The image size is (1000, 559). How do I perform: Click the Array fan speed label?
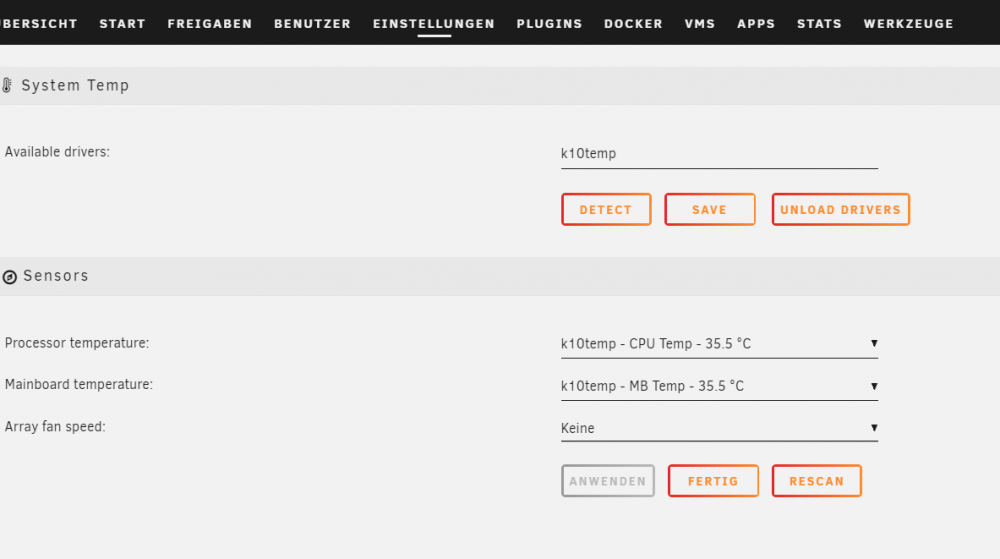[x=55, y=426]
